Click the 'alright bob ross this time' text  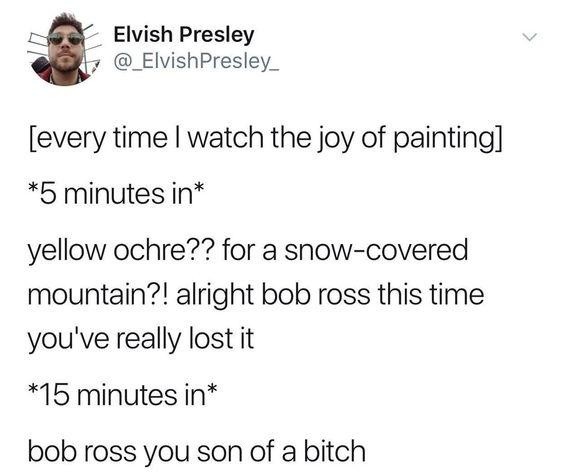(x=330, y=294)
